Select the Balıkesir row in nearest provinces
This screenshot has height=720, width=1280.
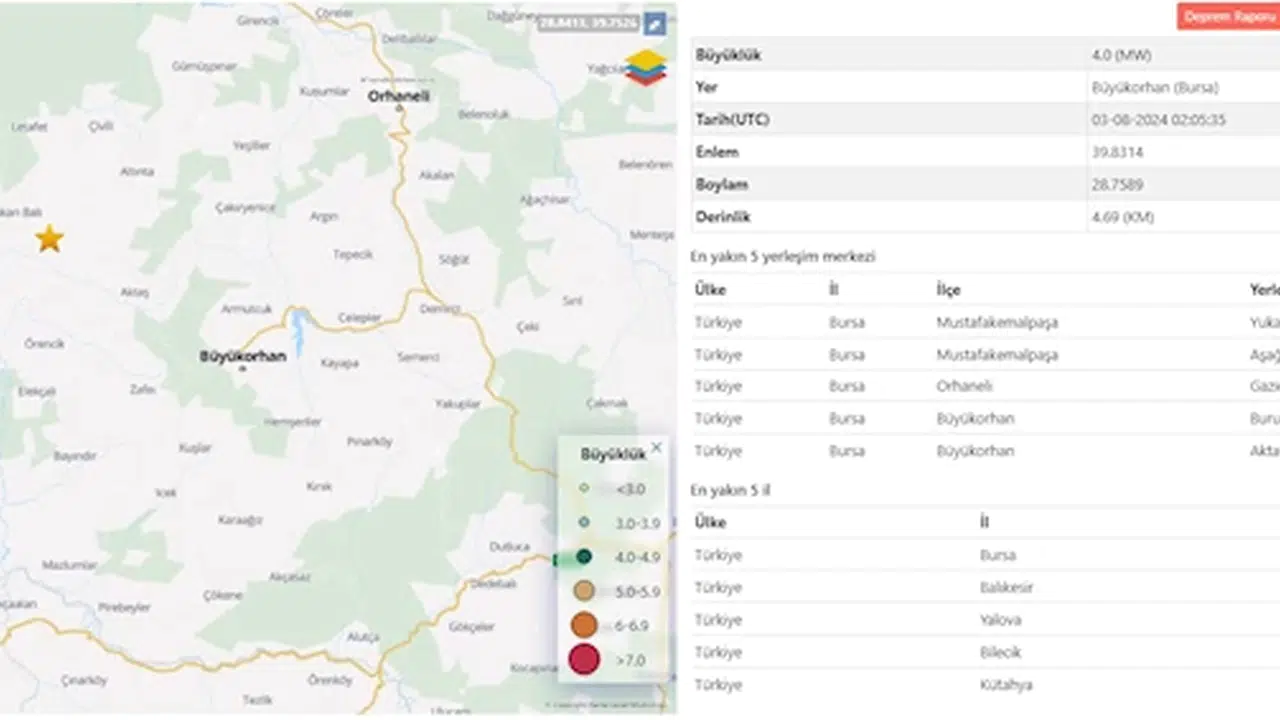pos(1006,587)
